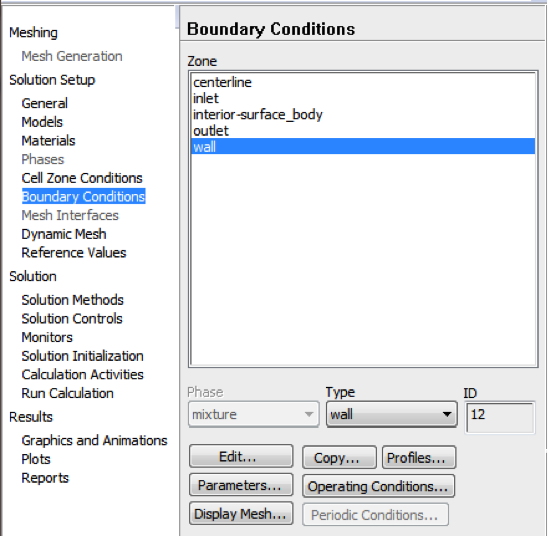The width and height of the screenshot is (548, 537).
Task: Open the Models task page
Action: coord(42,122)
